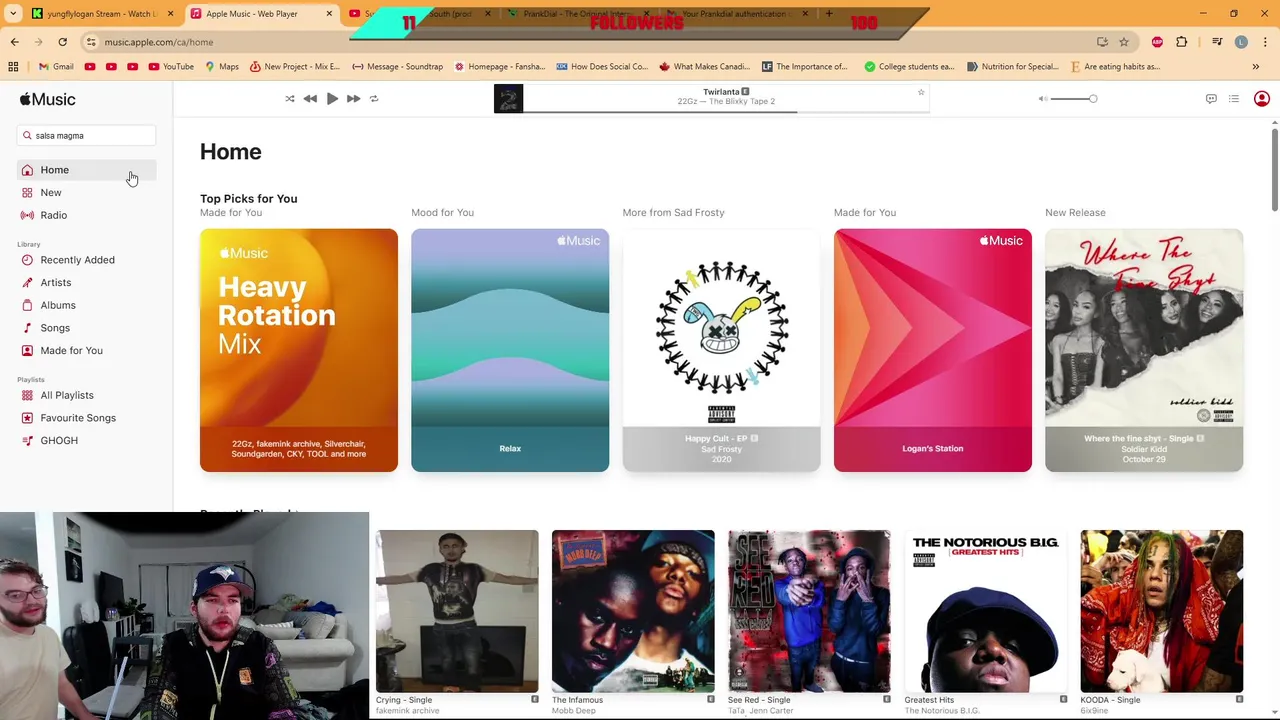The width and height of the screenshot is (1280, 720).
Task: Toggle shuffle in the player controls
Action: [290, 99]
